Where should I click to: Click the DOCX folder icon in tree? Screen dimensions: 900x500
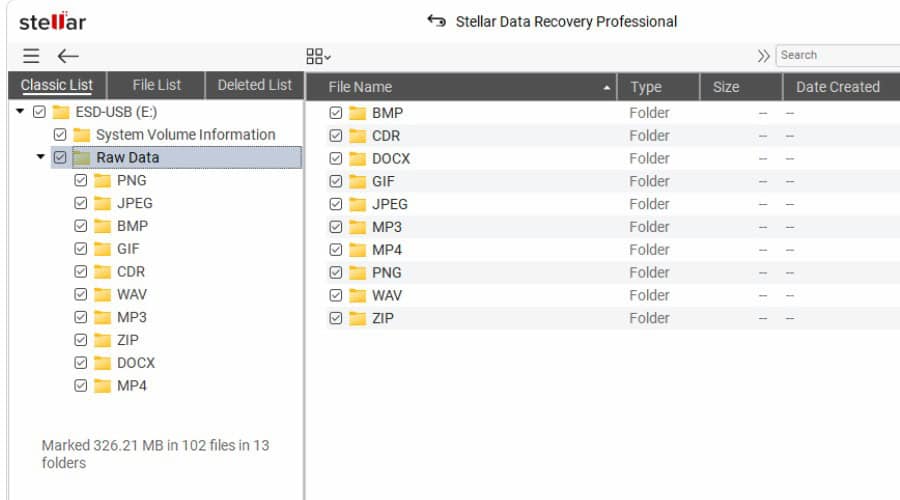pos(102,363)
